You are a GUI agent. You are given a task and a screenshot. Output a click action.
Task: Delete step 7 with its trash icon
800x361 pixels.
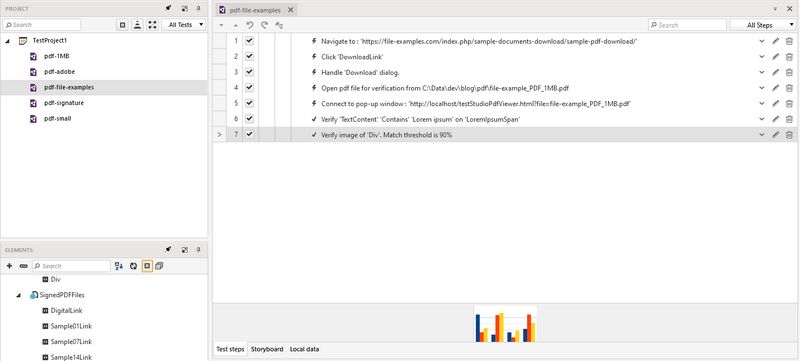click(x=789, y=135)
